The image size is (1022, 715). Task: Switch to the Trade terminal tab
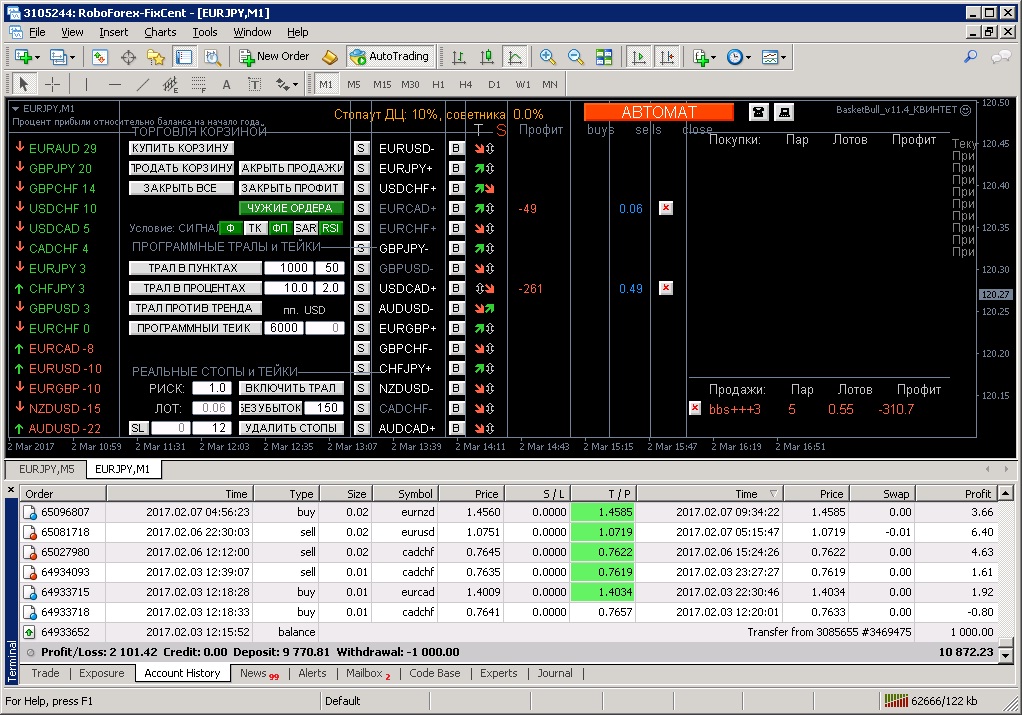pyautogui.click(x=46, y=673)
